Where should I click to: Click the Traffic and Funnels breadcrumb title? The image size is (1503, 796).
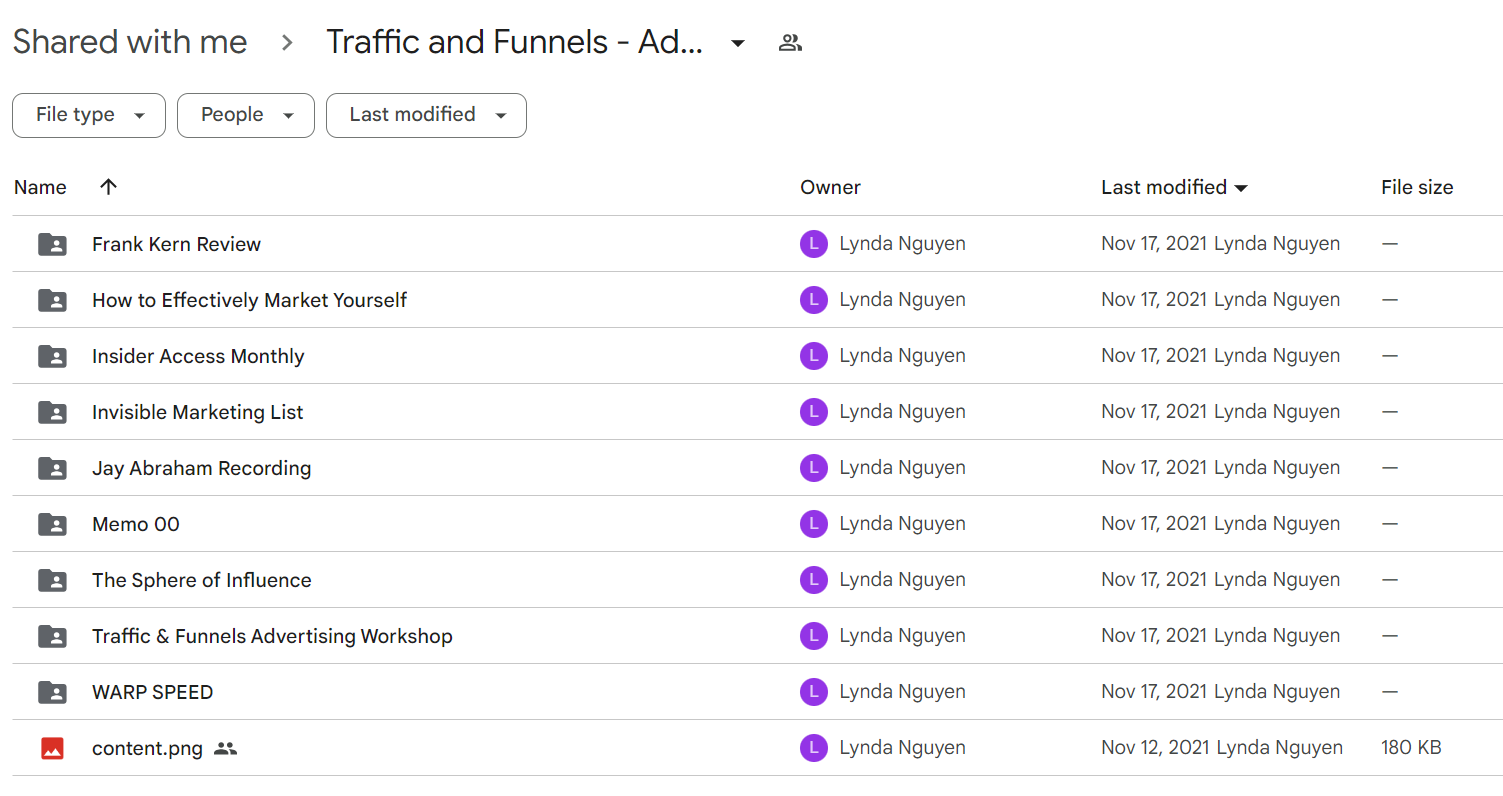tap(515, 42)
